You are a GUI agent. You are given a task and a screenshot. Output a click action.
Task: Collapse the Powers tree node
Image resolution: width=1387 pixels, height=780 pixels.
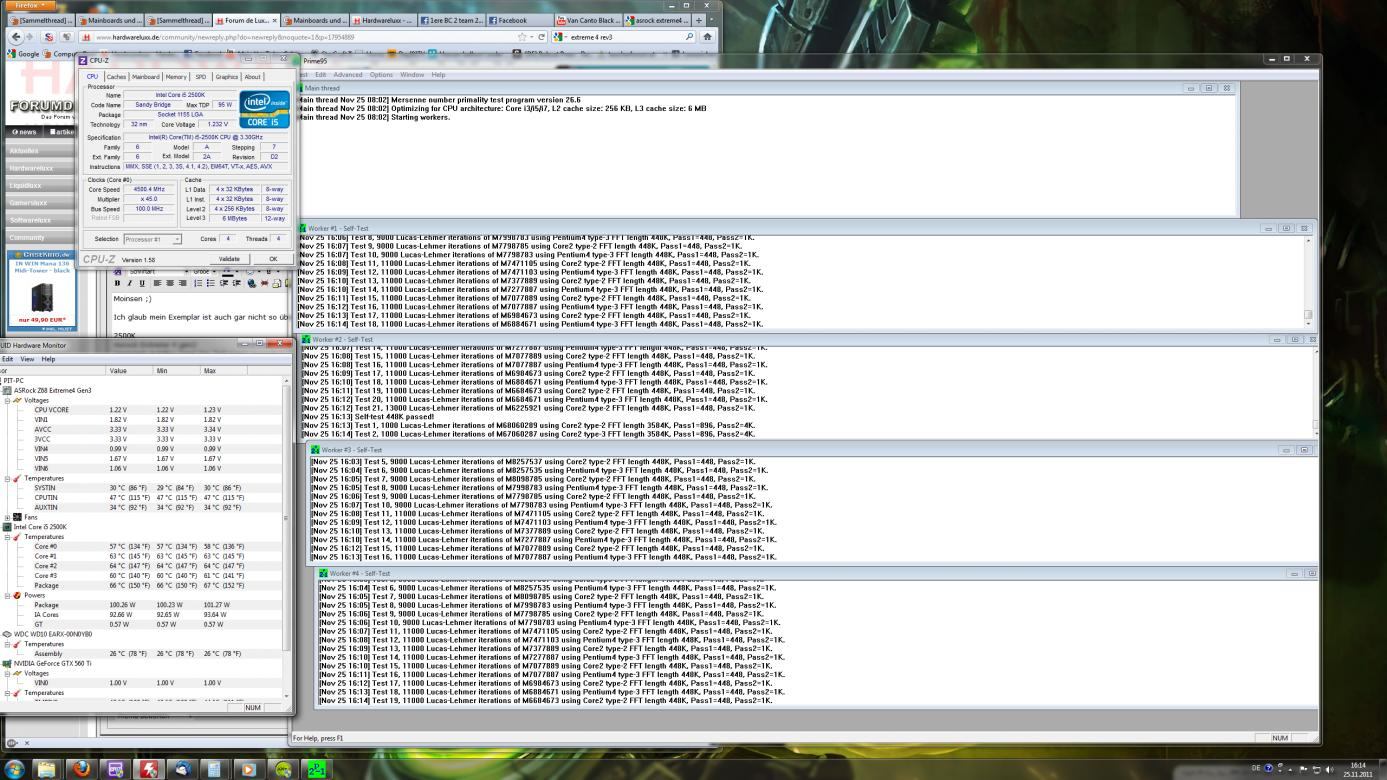coord(8,595)
